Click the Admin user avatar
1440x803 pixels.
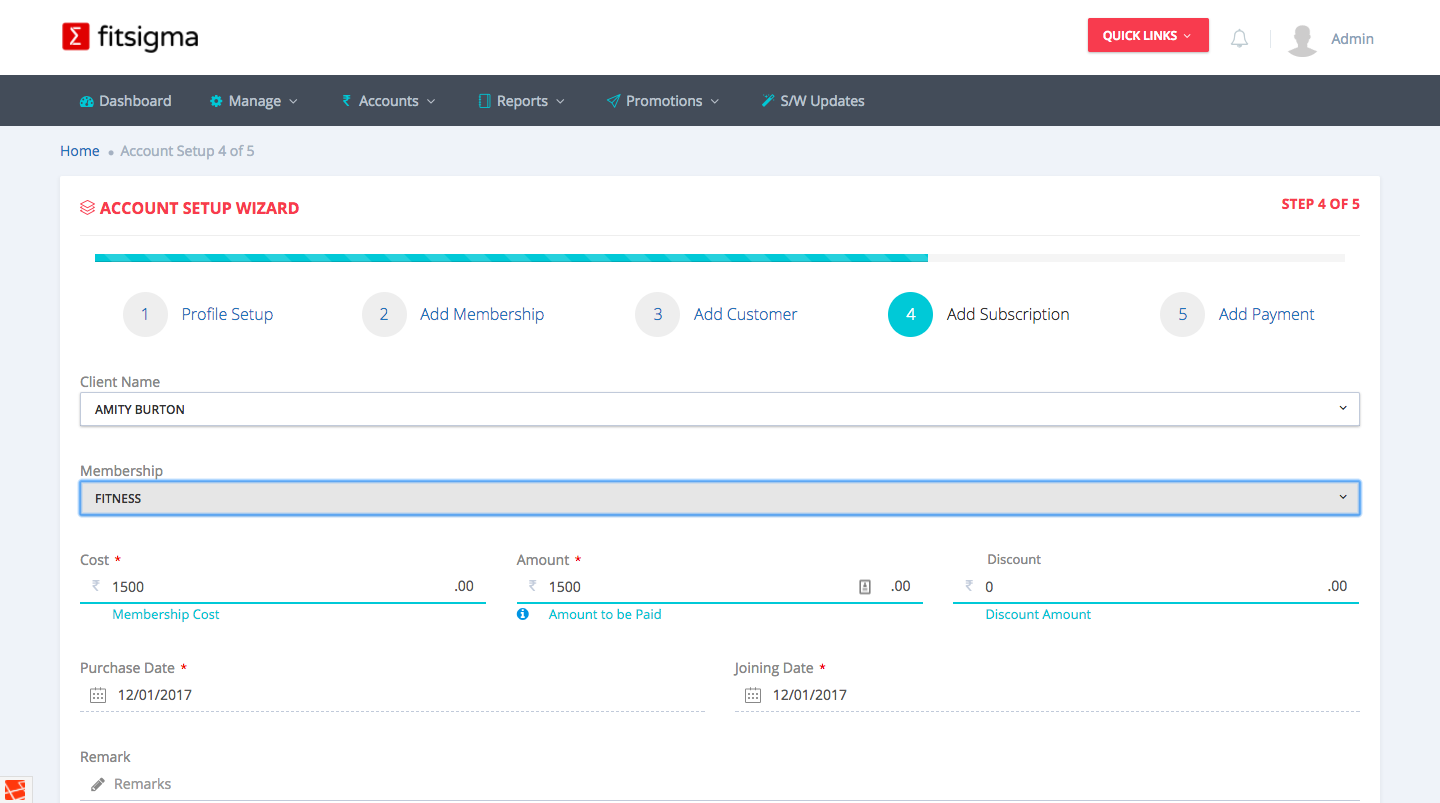tap(1302, 39)
